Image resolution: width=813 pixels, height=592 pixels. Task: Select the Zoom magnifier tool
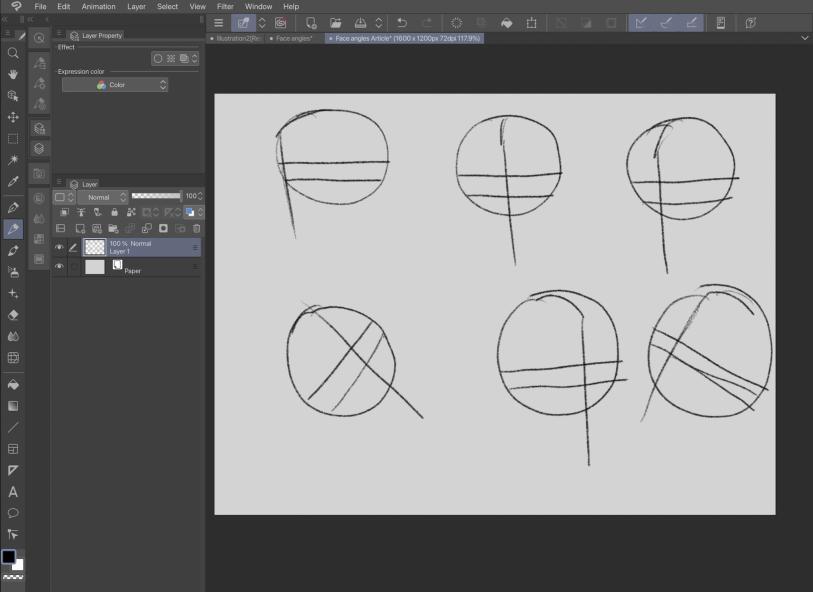(x=13, y=53)
